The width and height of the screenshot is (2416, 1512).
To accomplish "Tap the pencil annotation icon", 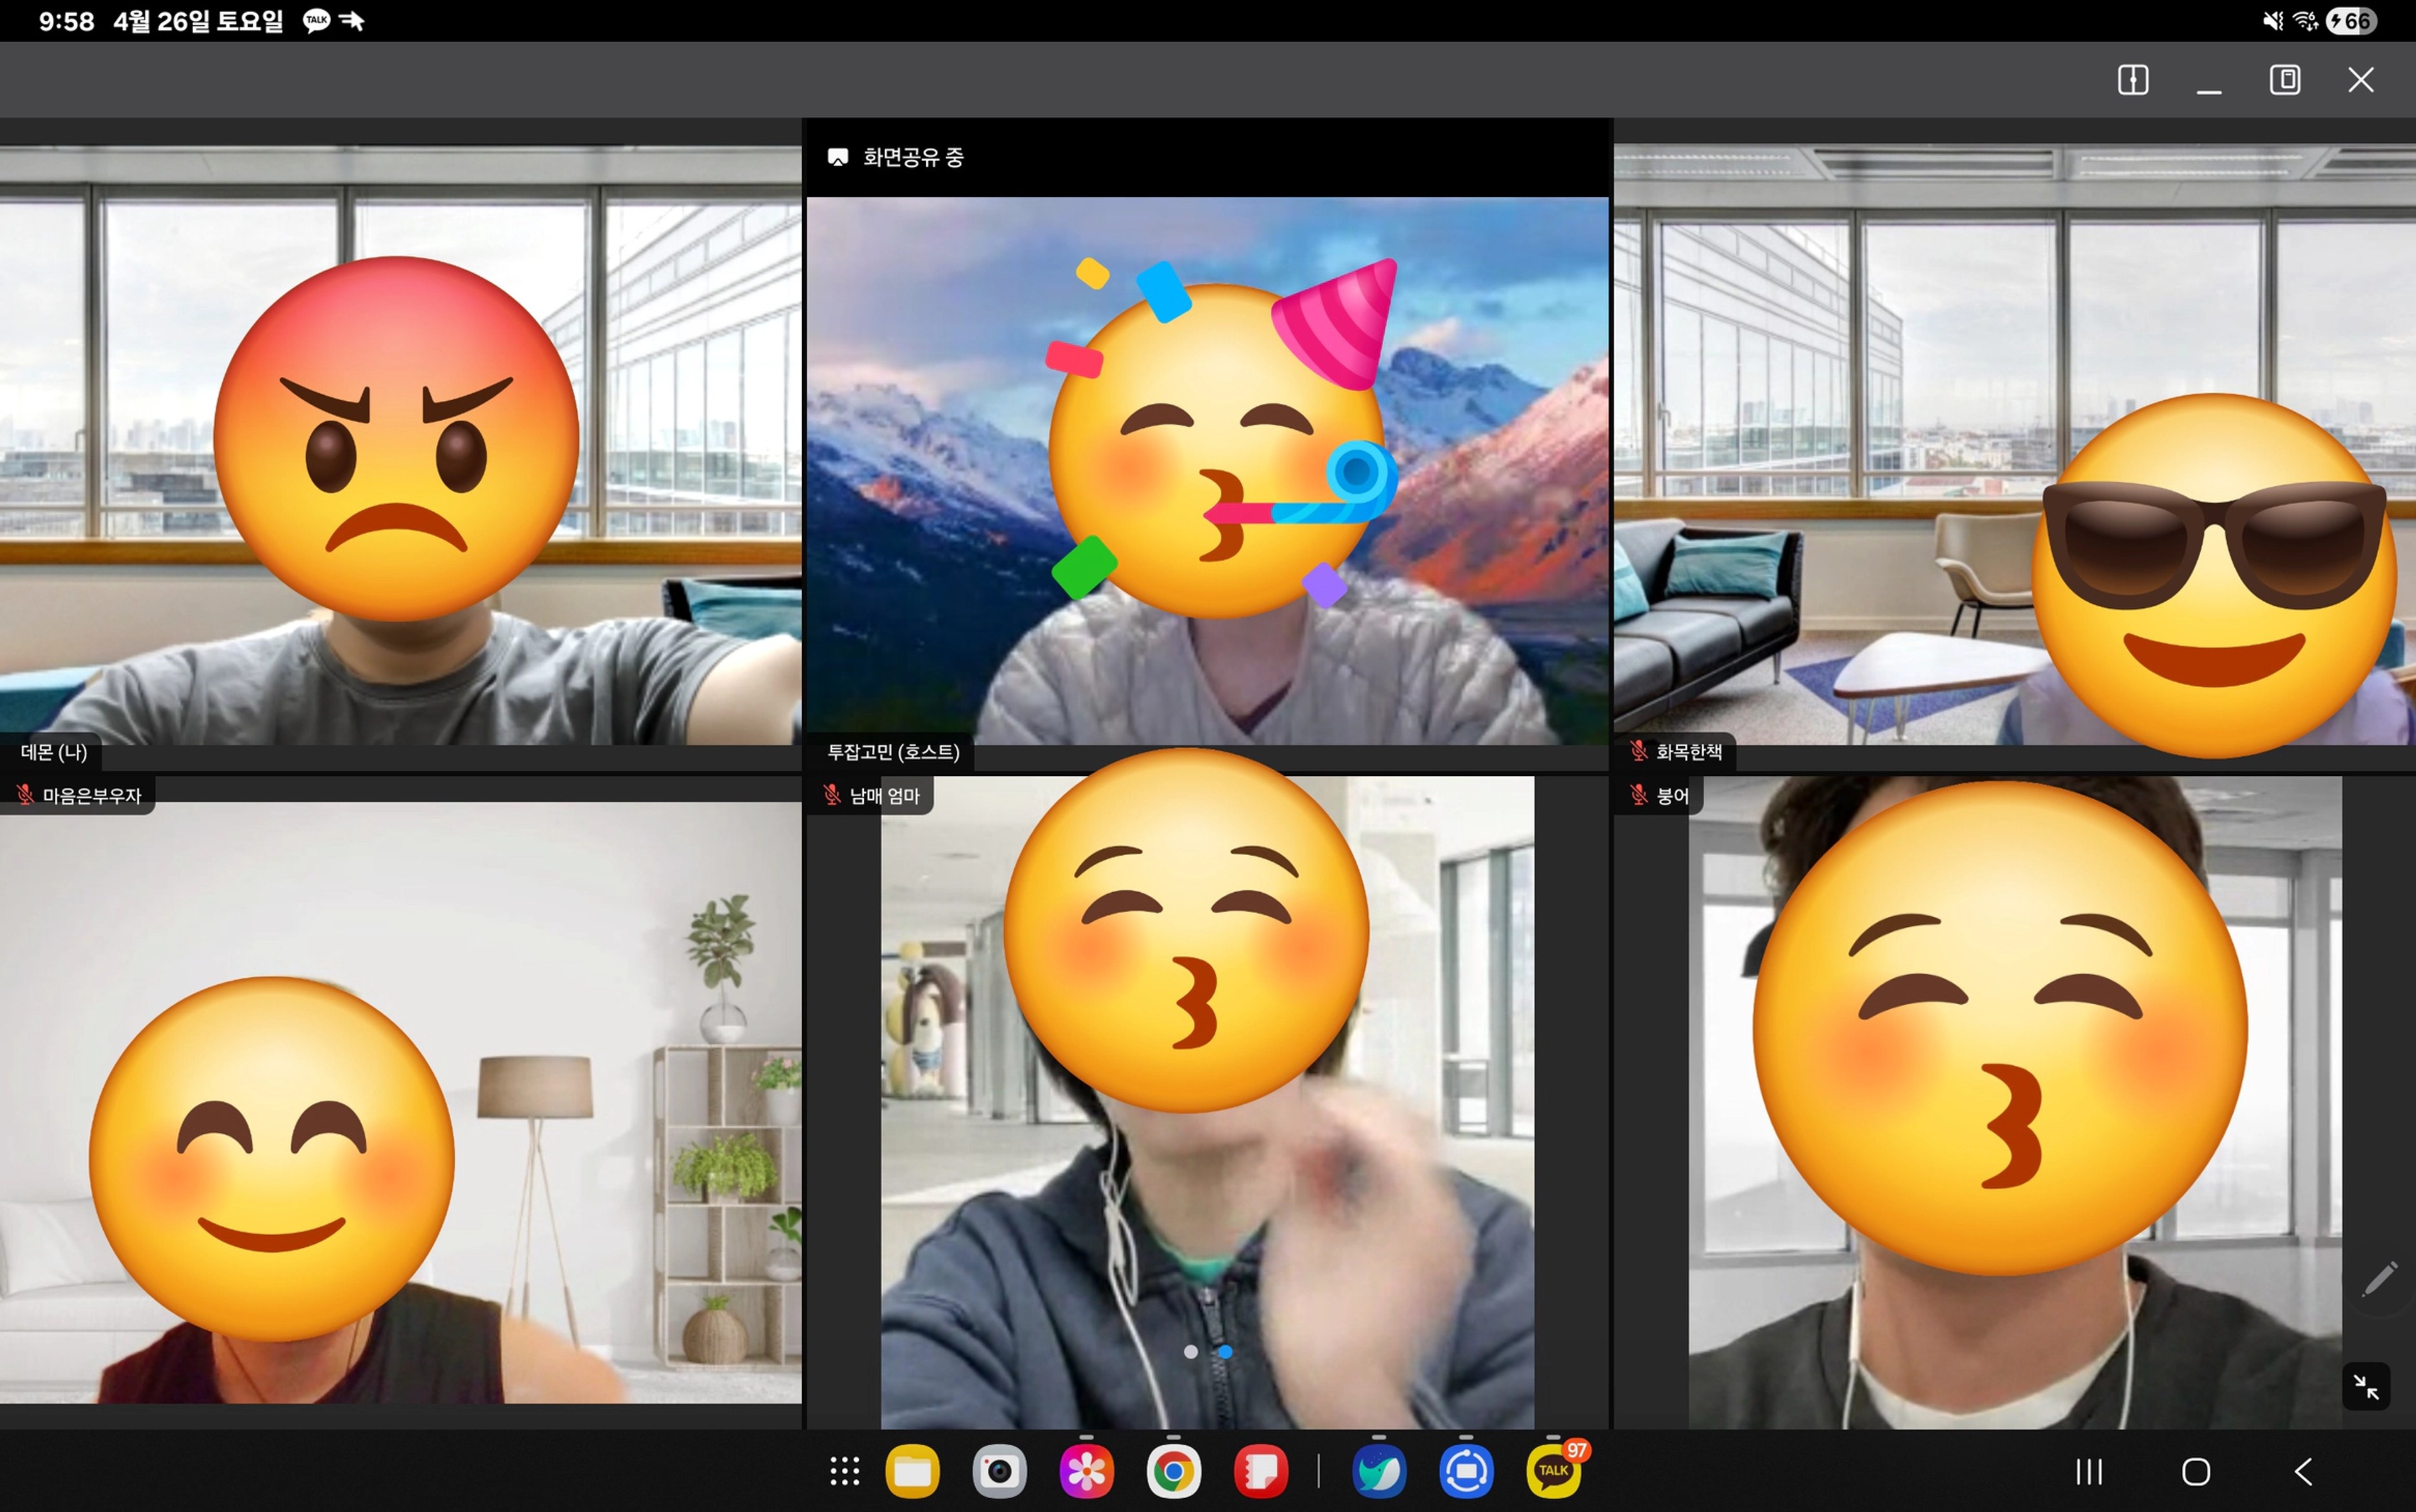I will pyautogui.click(x=2379, y=1278).
